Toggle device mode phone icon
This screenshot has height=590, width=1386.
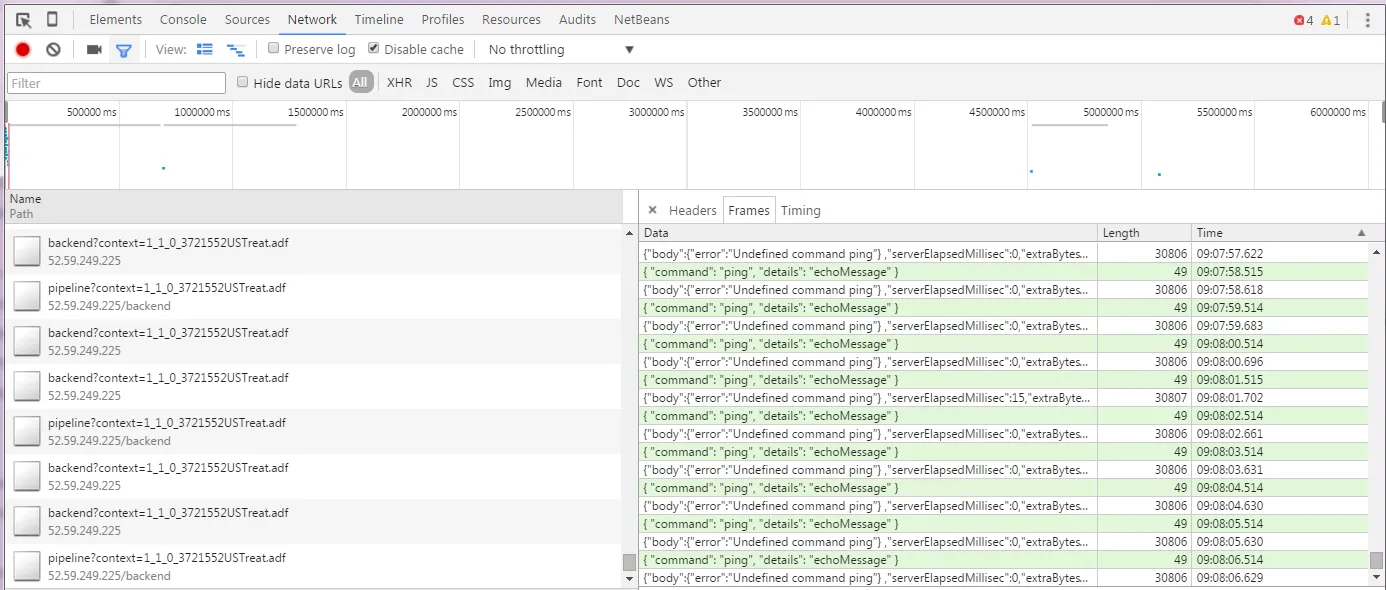click(x=52, y=19)
